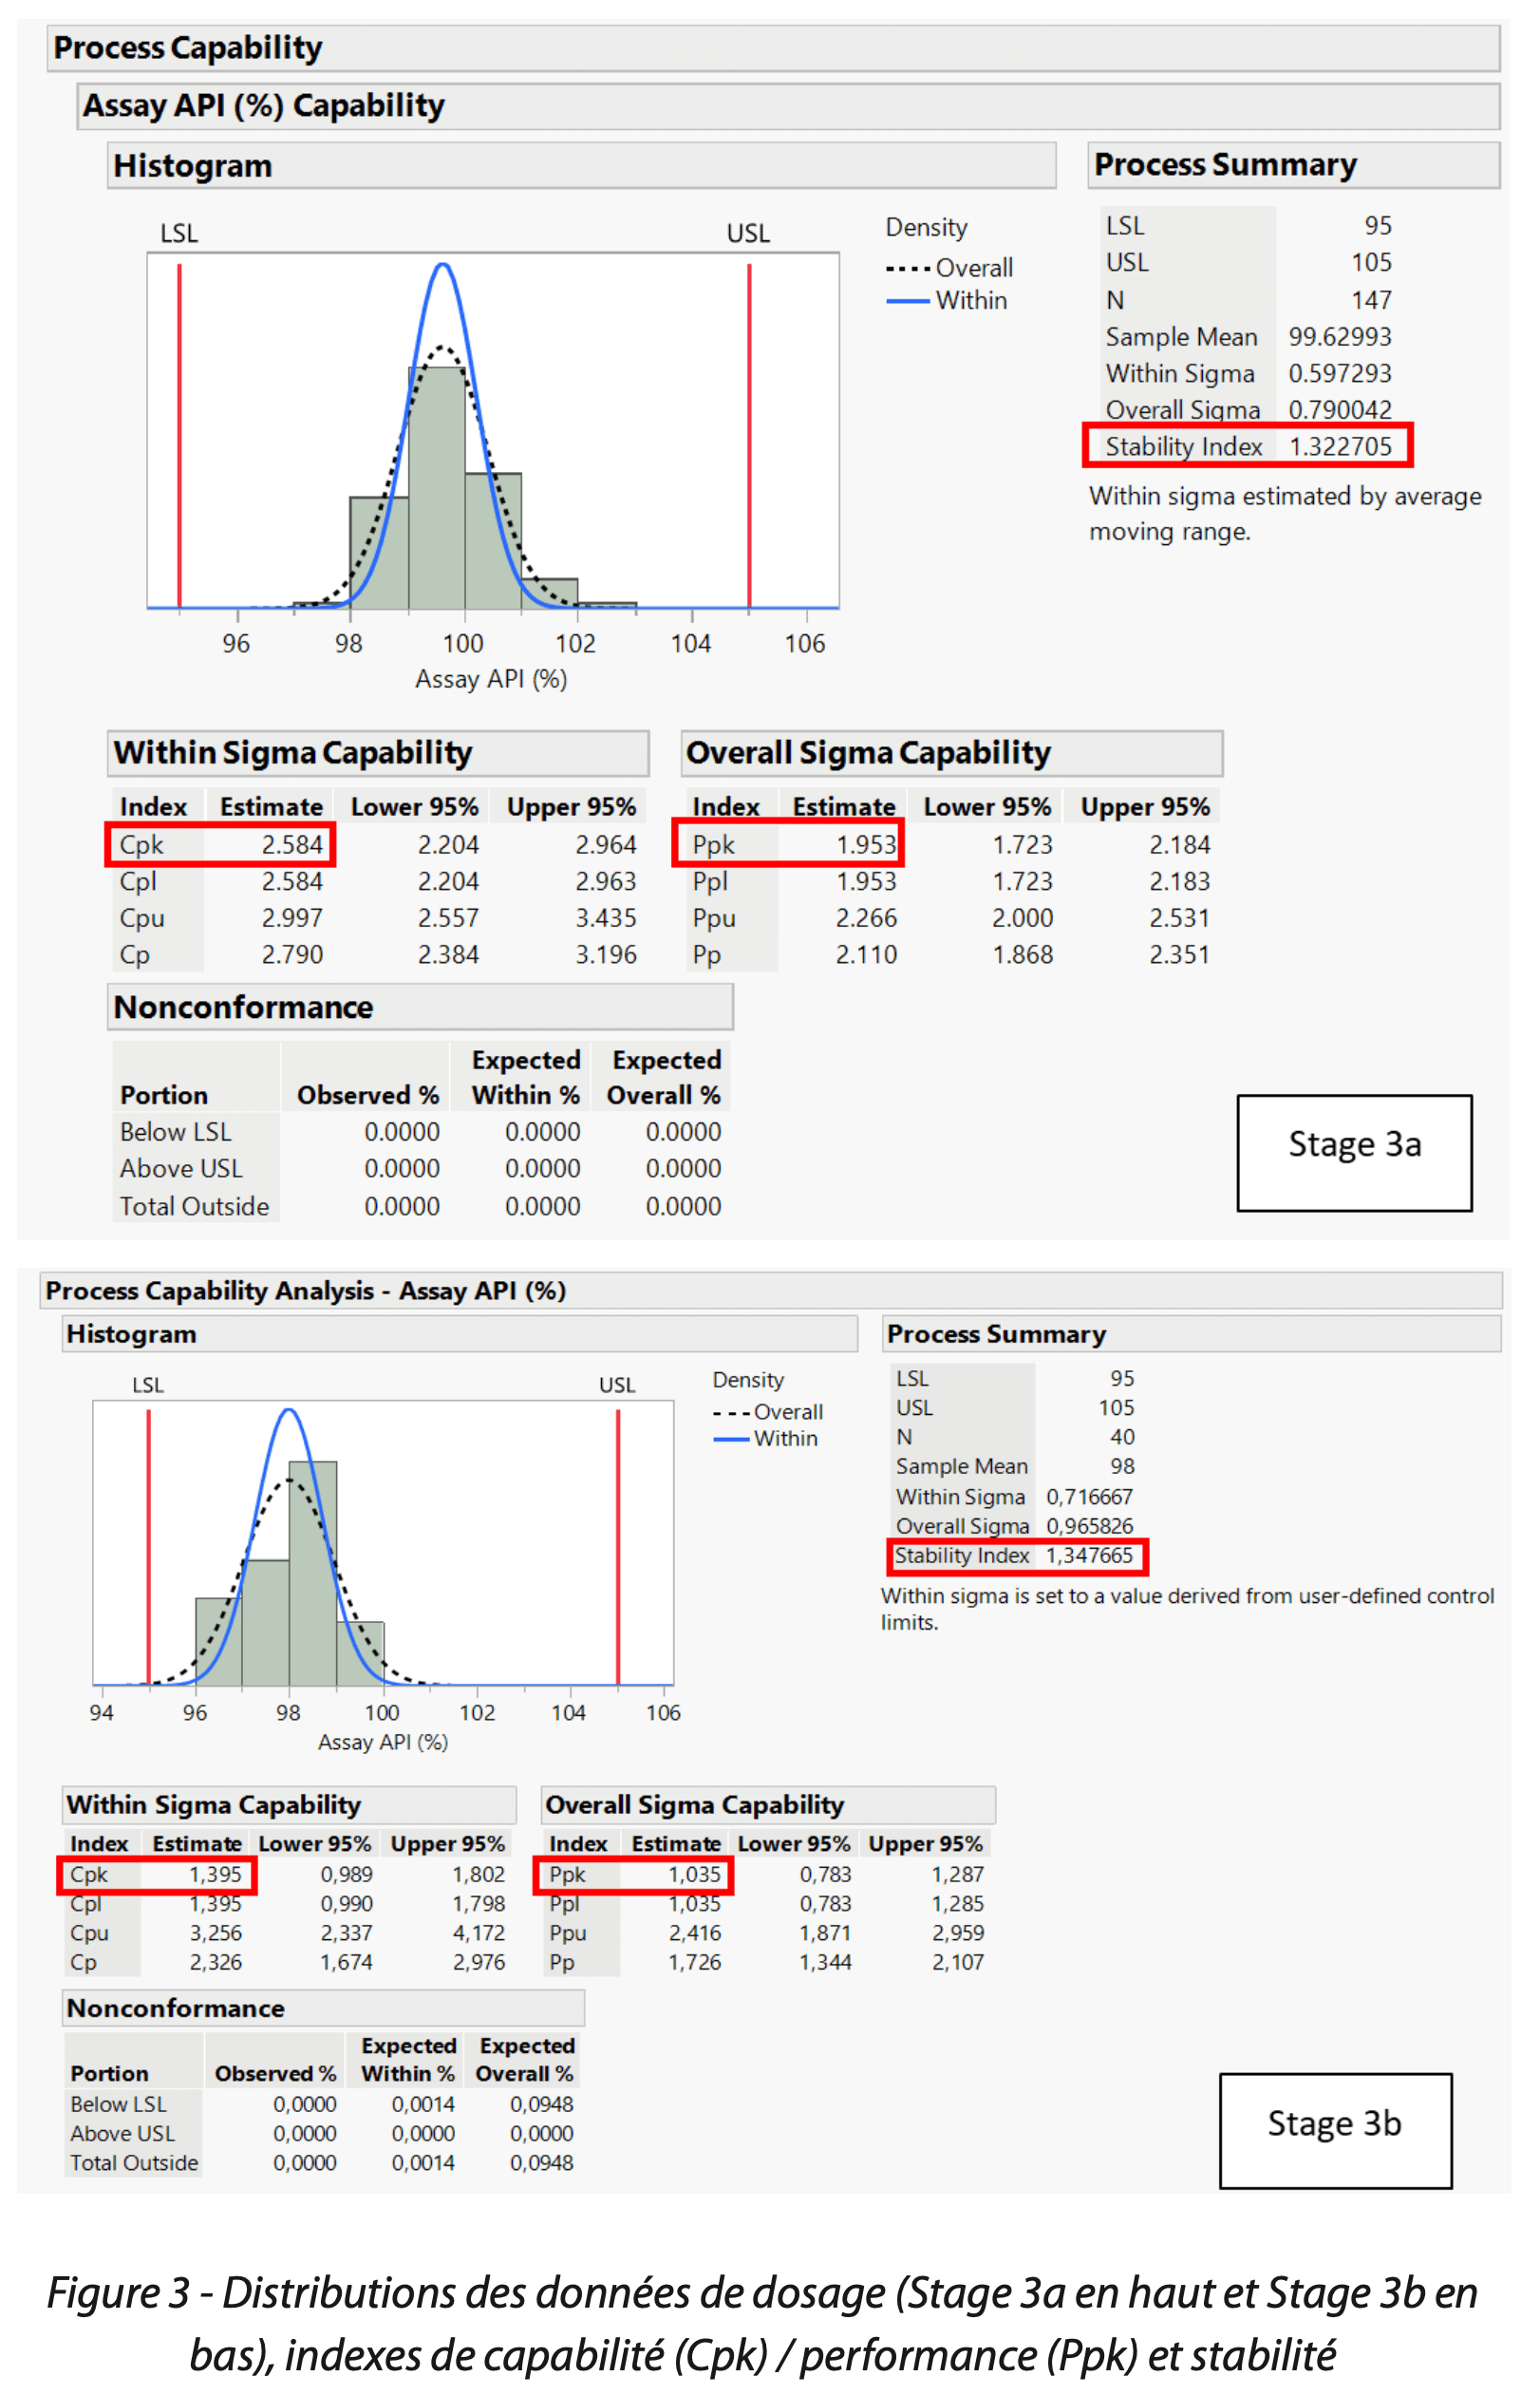Click the blue Within legend line in Stage 3b
1540x2395 pixels.
point(730,1439)
